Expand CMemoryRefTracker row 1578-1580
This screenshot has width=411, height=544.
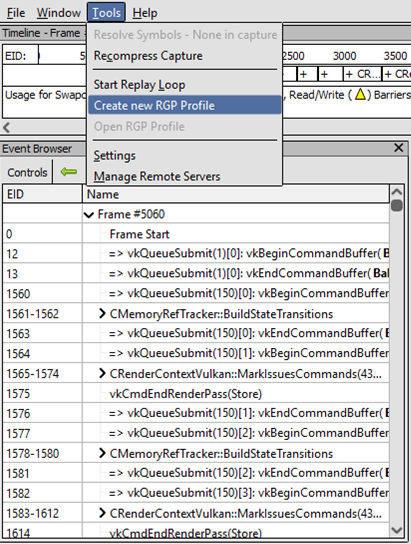coord(102,453)
